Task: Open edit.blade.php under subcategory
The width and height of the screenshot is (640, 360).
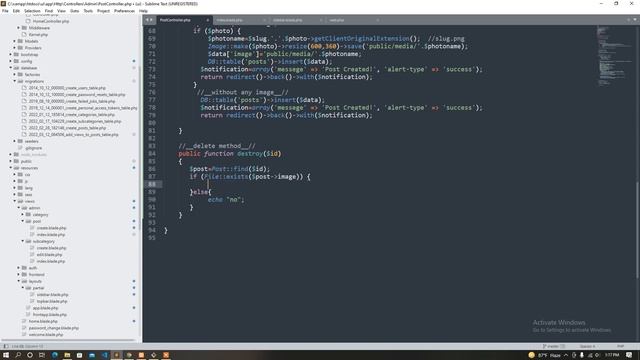Action: (x=49, y=255)
